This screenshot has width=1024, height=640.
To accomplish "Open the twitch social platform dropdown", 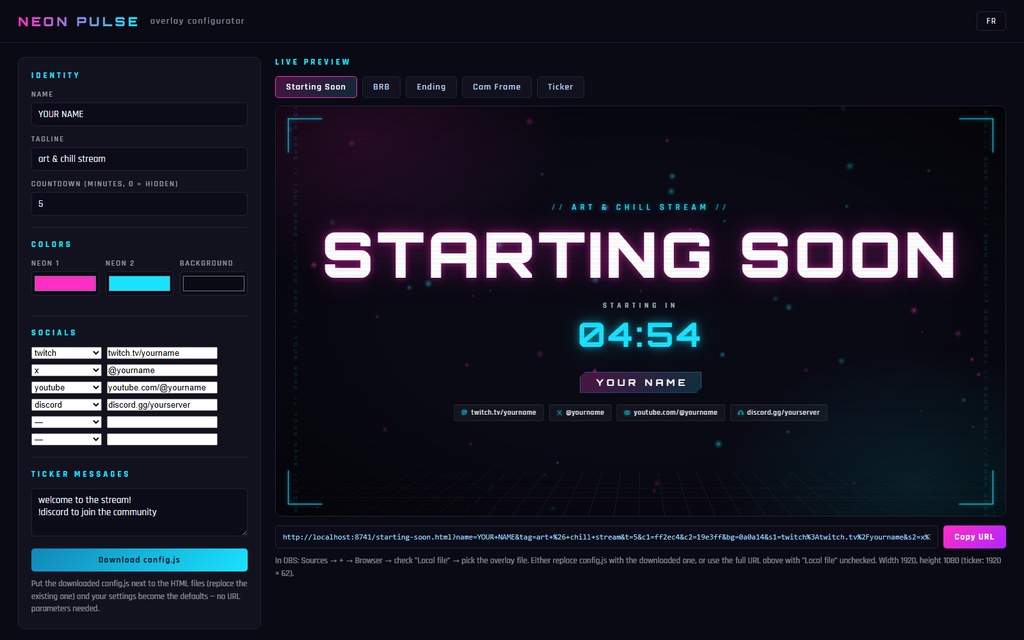I will (x=66, y=353).
